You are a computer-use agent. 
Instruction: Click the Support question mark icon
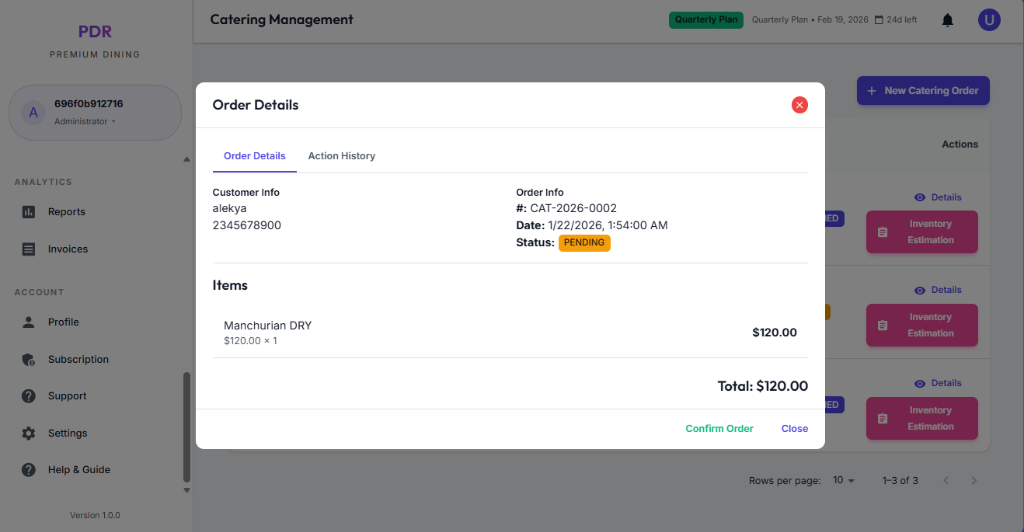tap(28, 396)
